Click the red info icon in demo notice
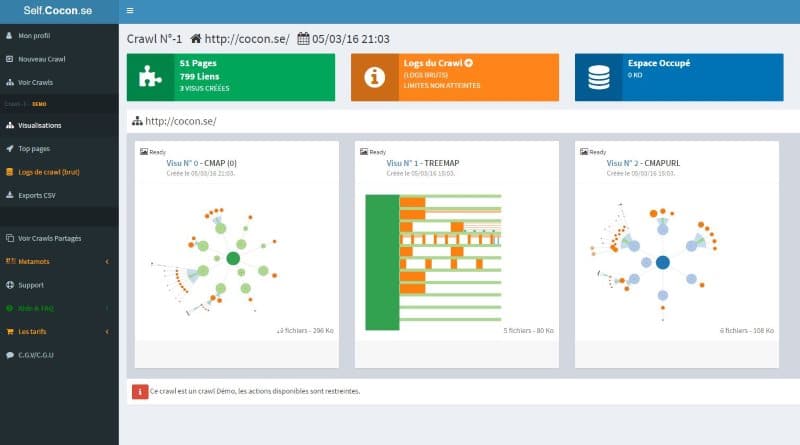This screenshot has width=800, height=445. tap(140, 391)
